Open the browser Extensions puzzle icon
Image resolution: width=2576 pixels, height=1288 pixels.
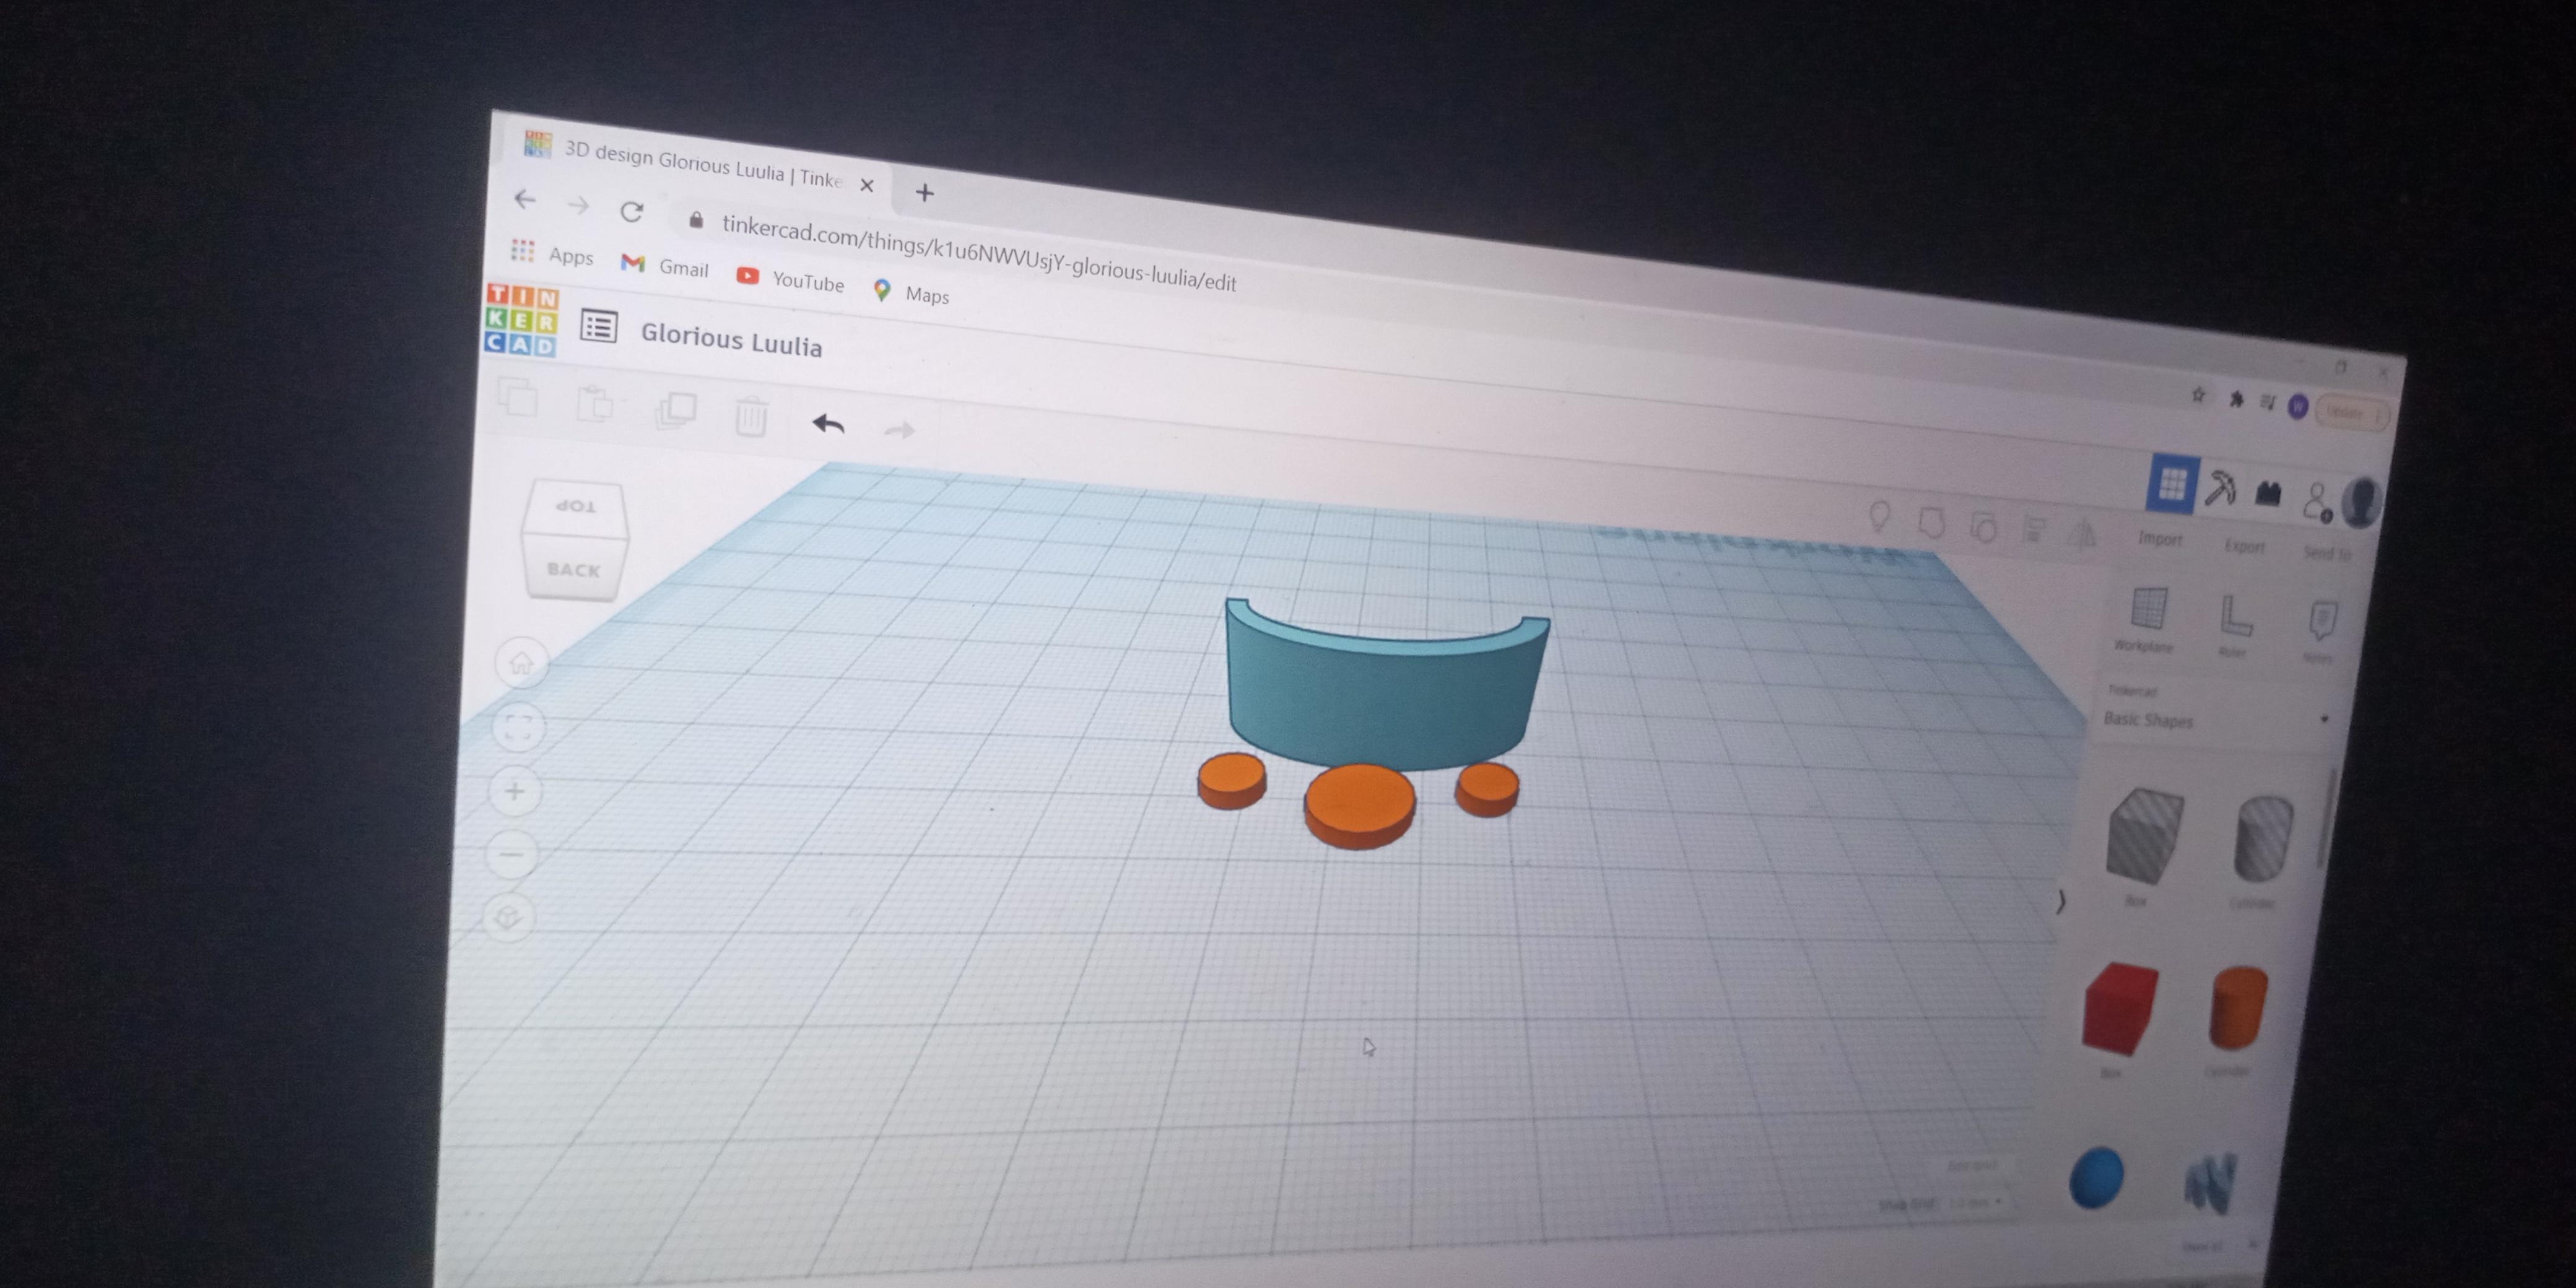click(x=2236, y=399)
